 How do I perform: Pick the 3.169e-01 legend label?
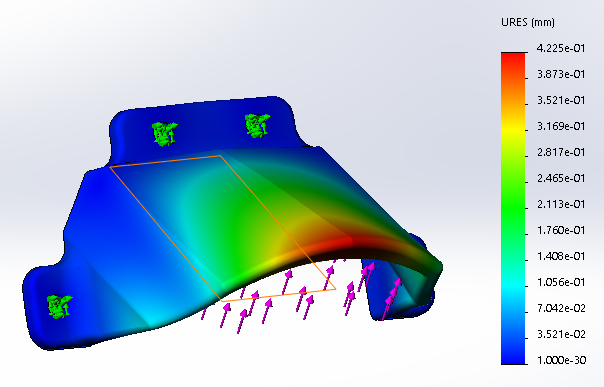[x=561, y=126]
